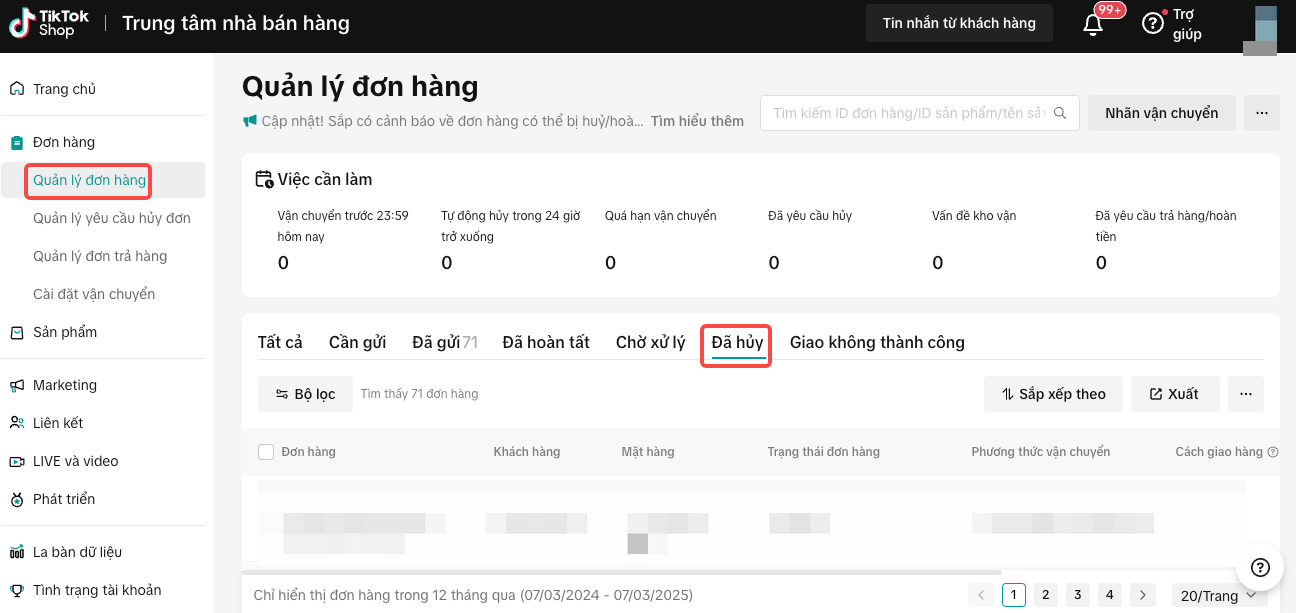Click the Trợ giúp question mark icon
The image size is (1296, 613).
[1154, 22]
